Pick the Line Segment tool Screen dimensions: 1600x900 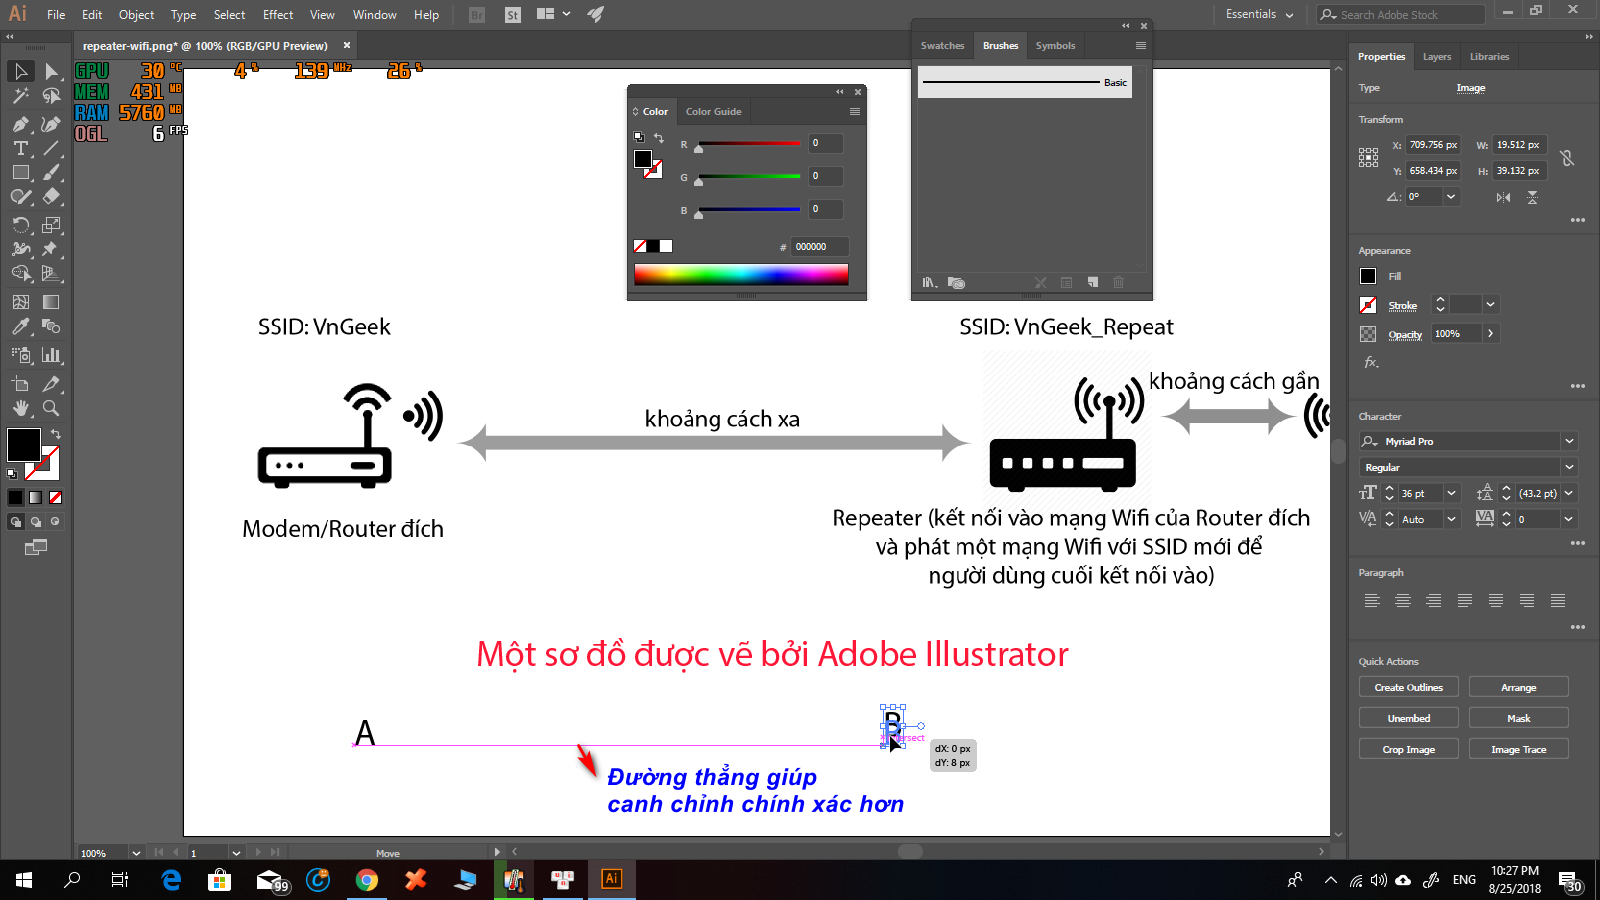coord(51,148)
